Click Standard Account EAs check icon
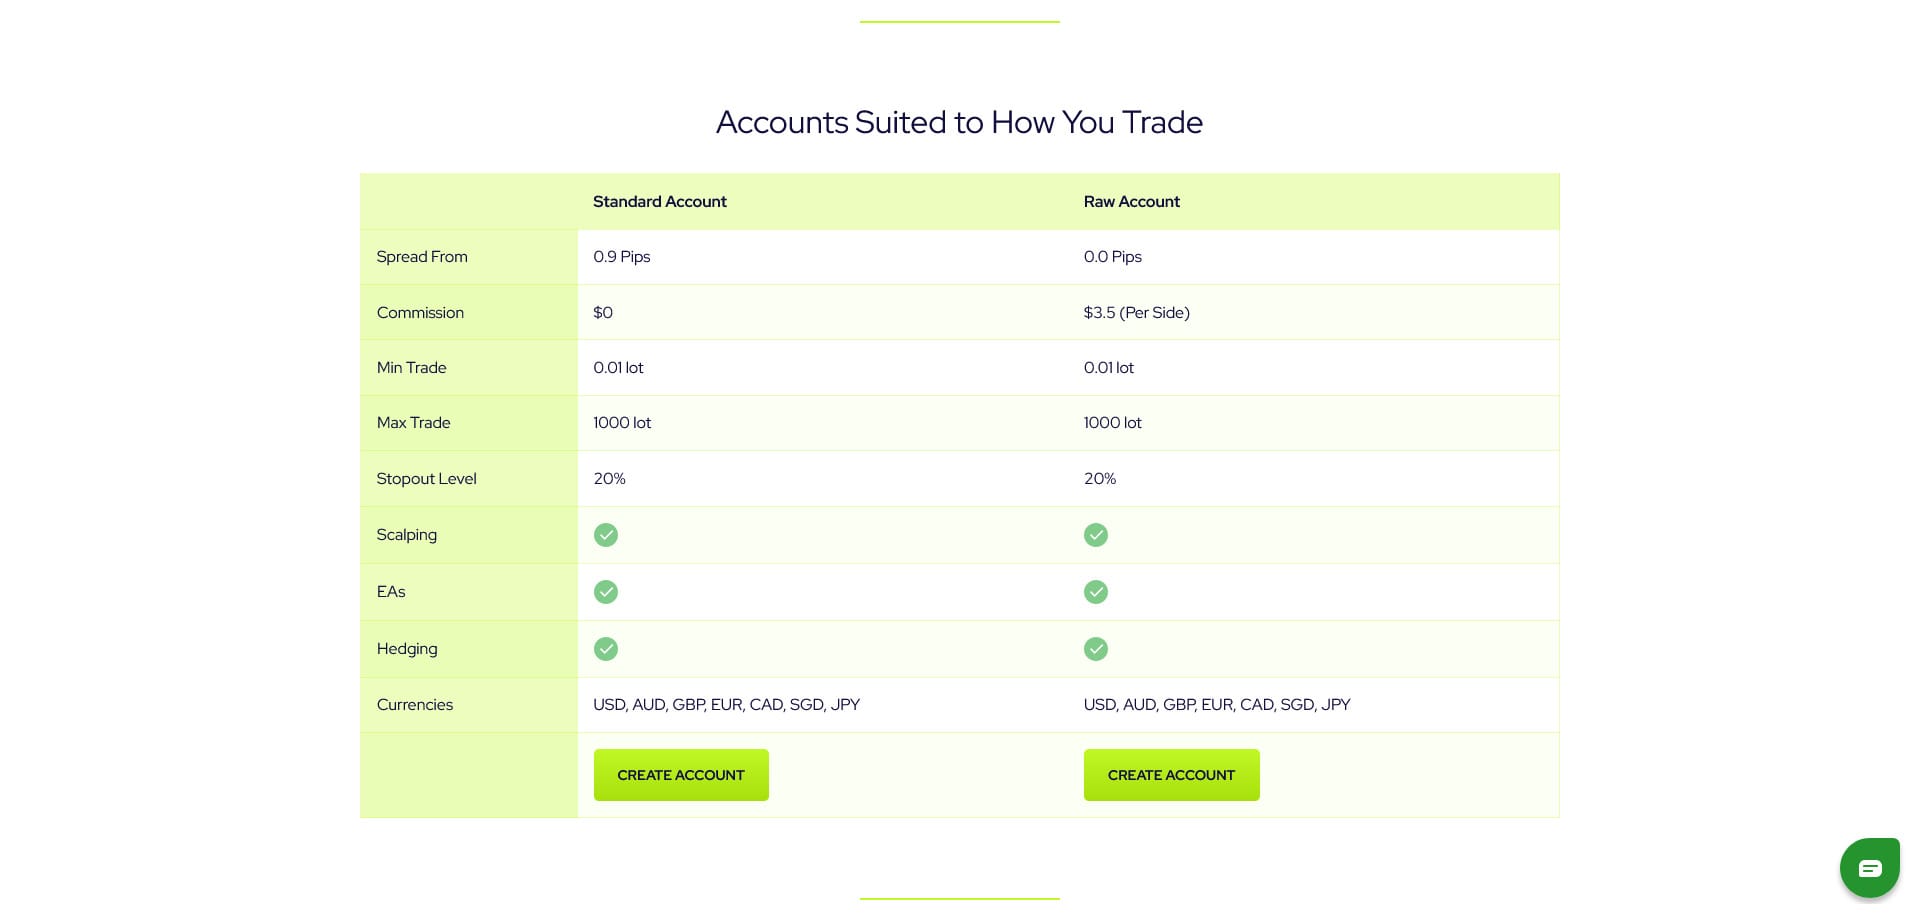 pyautogui.click(x=606, y=592)
